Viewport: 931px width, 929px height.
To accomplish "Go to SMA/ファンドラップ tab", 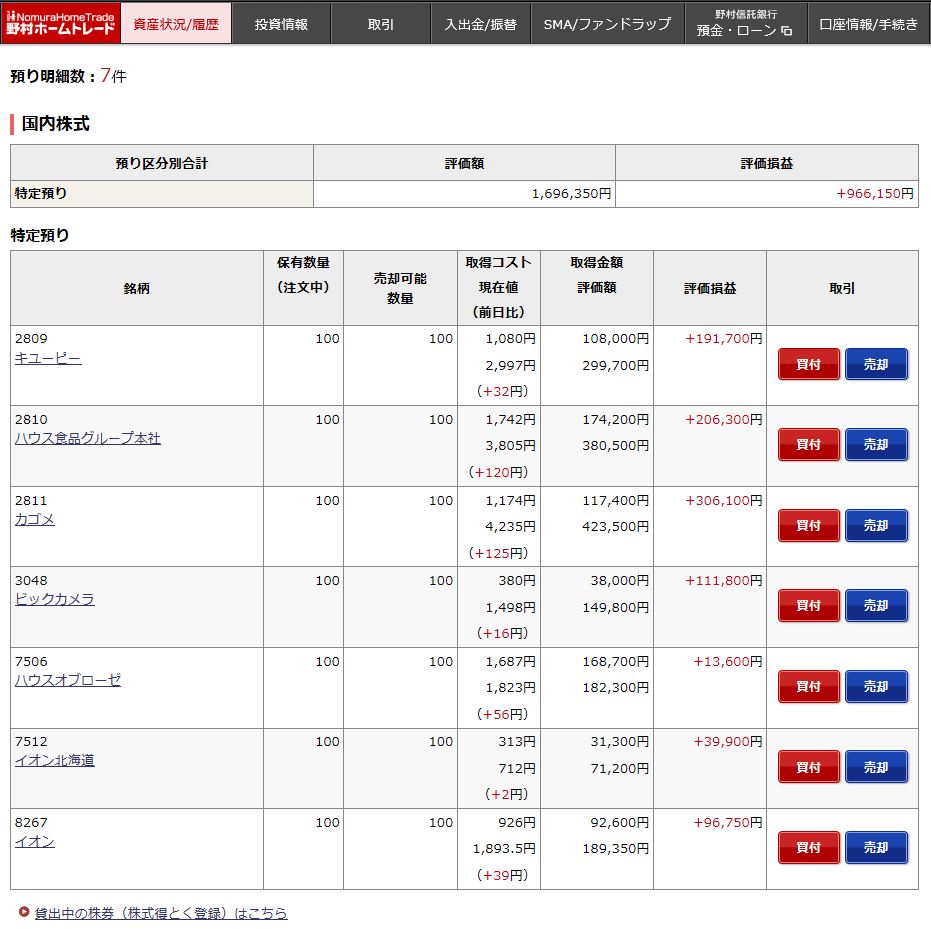I will click(x=607, y=23).
